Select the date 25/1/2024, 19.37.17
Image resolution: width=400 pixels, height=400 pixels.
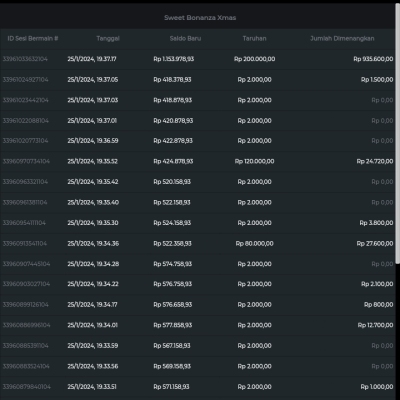[x=92, y=59]
